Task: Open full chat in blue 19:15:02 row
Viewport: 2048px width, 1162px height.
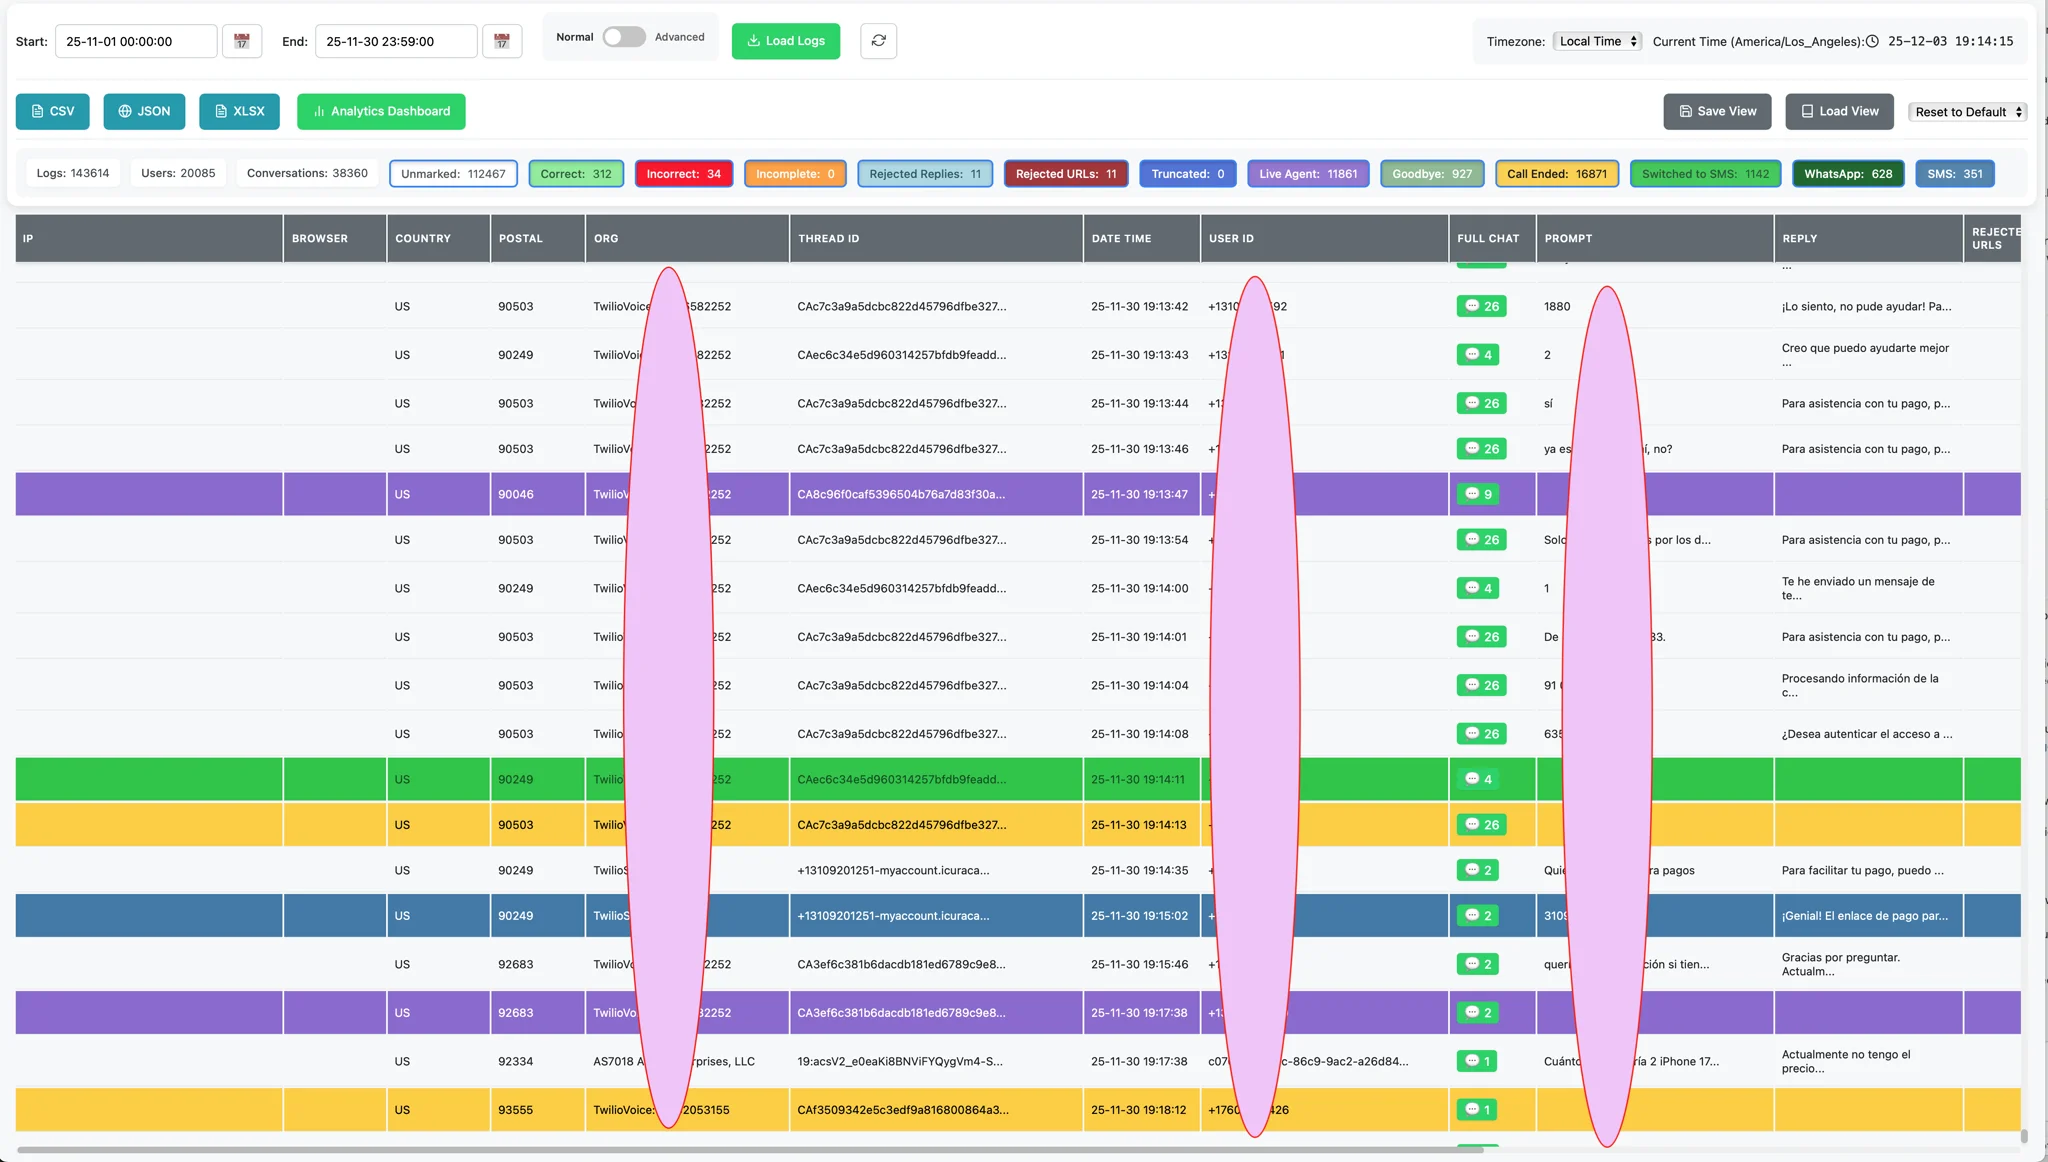Action: pyautogui.click(x=1478, y=916)
